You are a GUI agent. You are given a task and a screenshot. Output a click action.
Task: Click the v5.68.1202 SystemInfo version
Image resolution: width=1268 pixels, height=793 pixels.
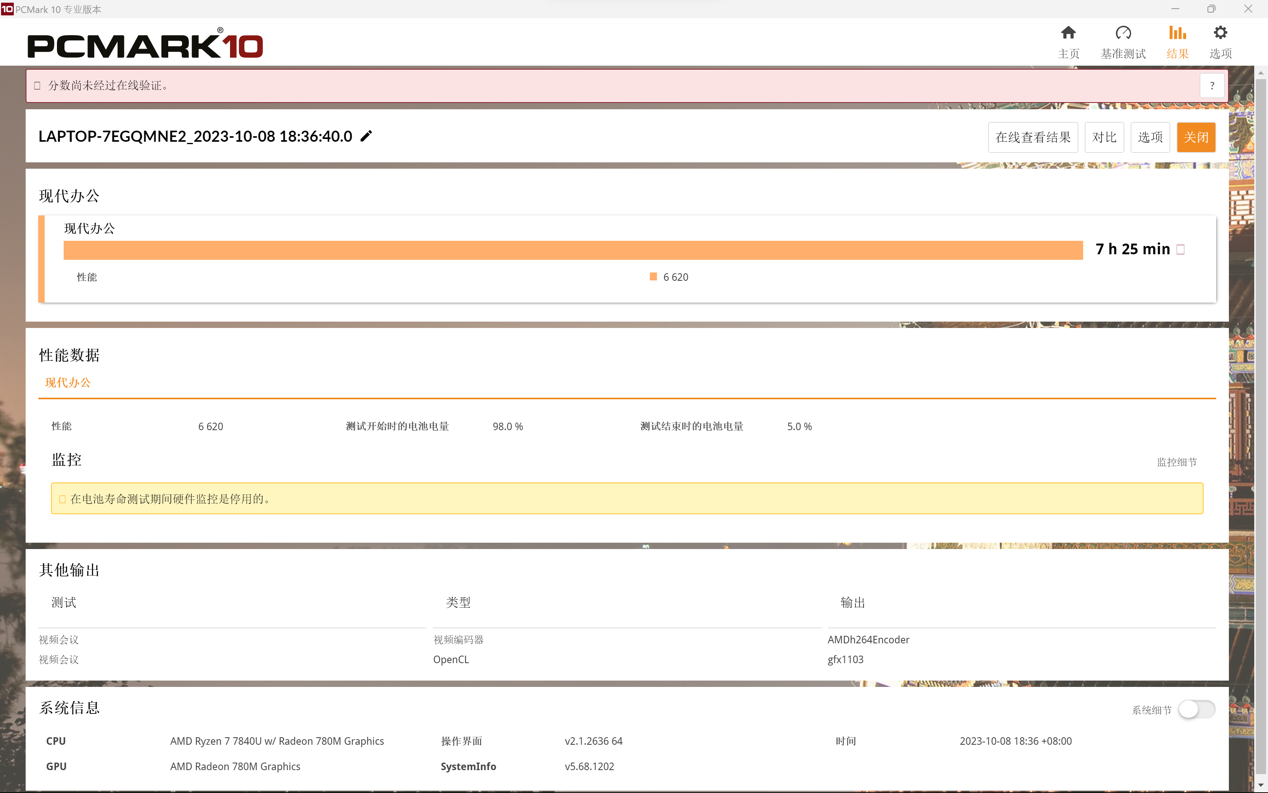click(x=589, y=767)
